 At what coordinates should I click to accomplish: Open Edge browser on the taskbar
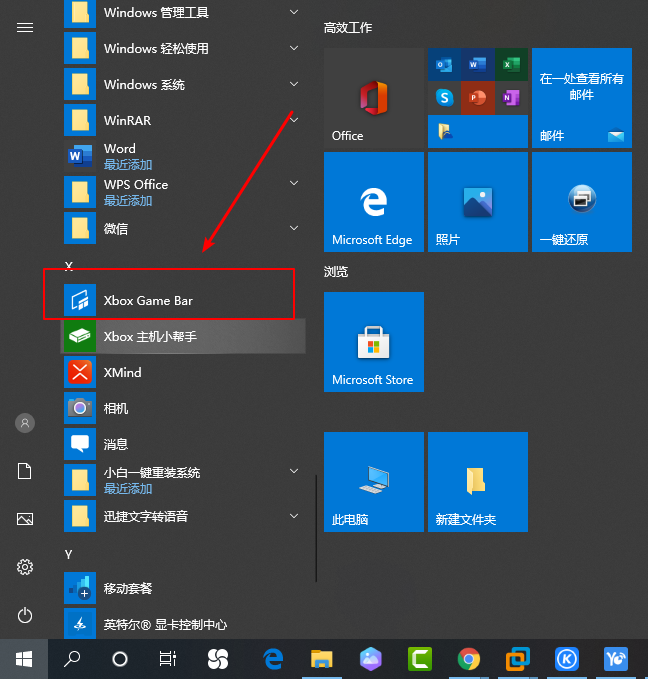pyautogui.click(x=273, y=659)
